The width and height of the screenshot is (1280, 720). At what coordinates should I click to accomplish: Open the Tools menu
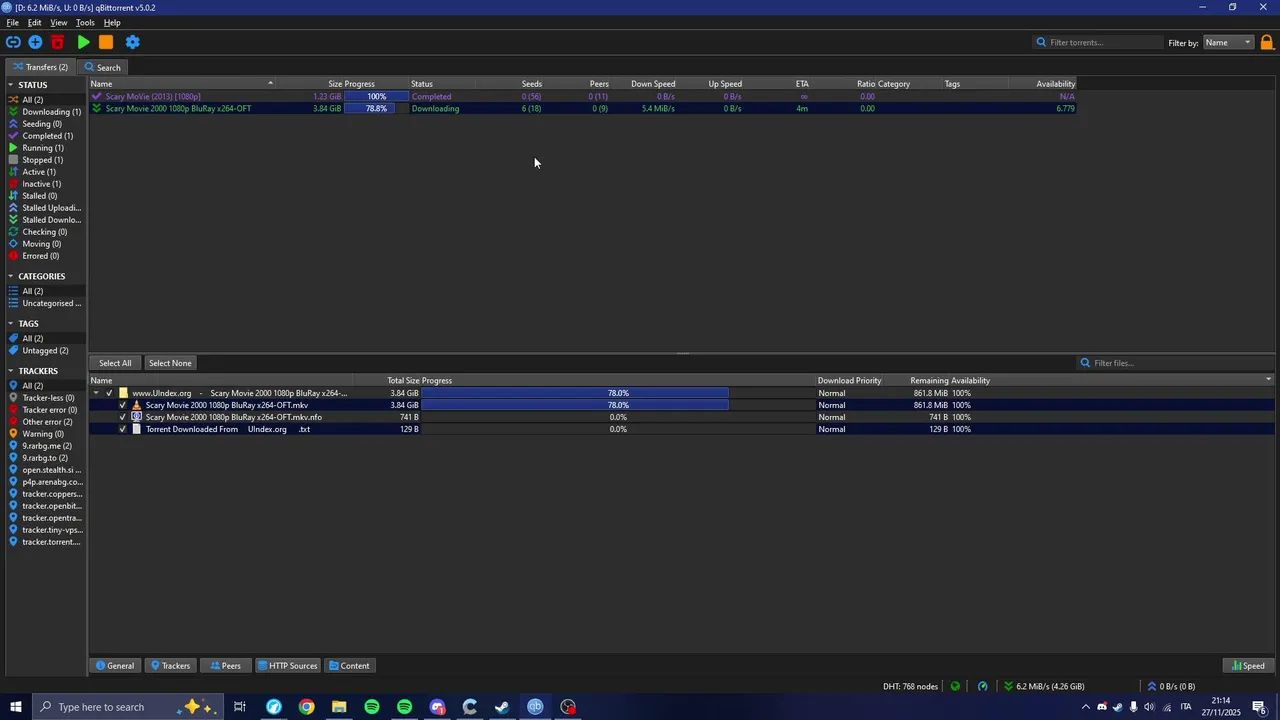pos(86,22)
